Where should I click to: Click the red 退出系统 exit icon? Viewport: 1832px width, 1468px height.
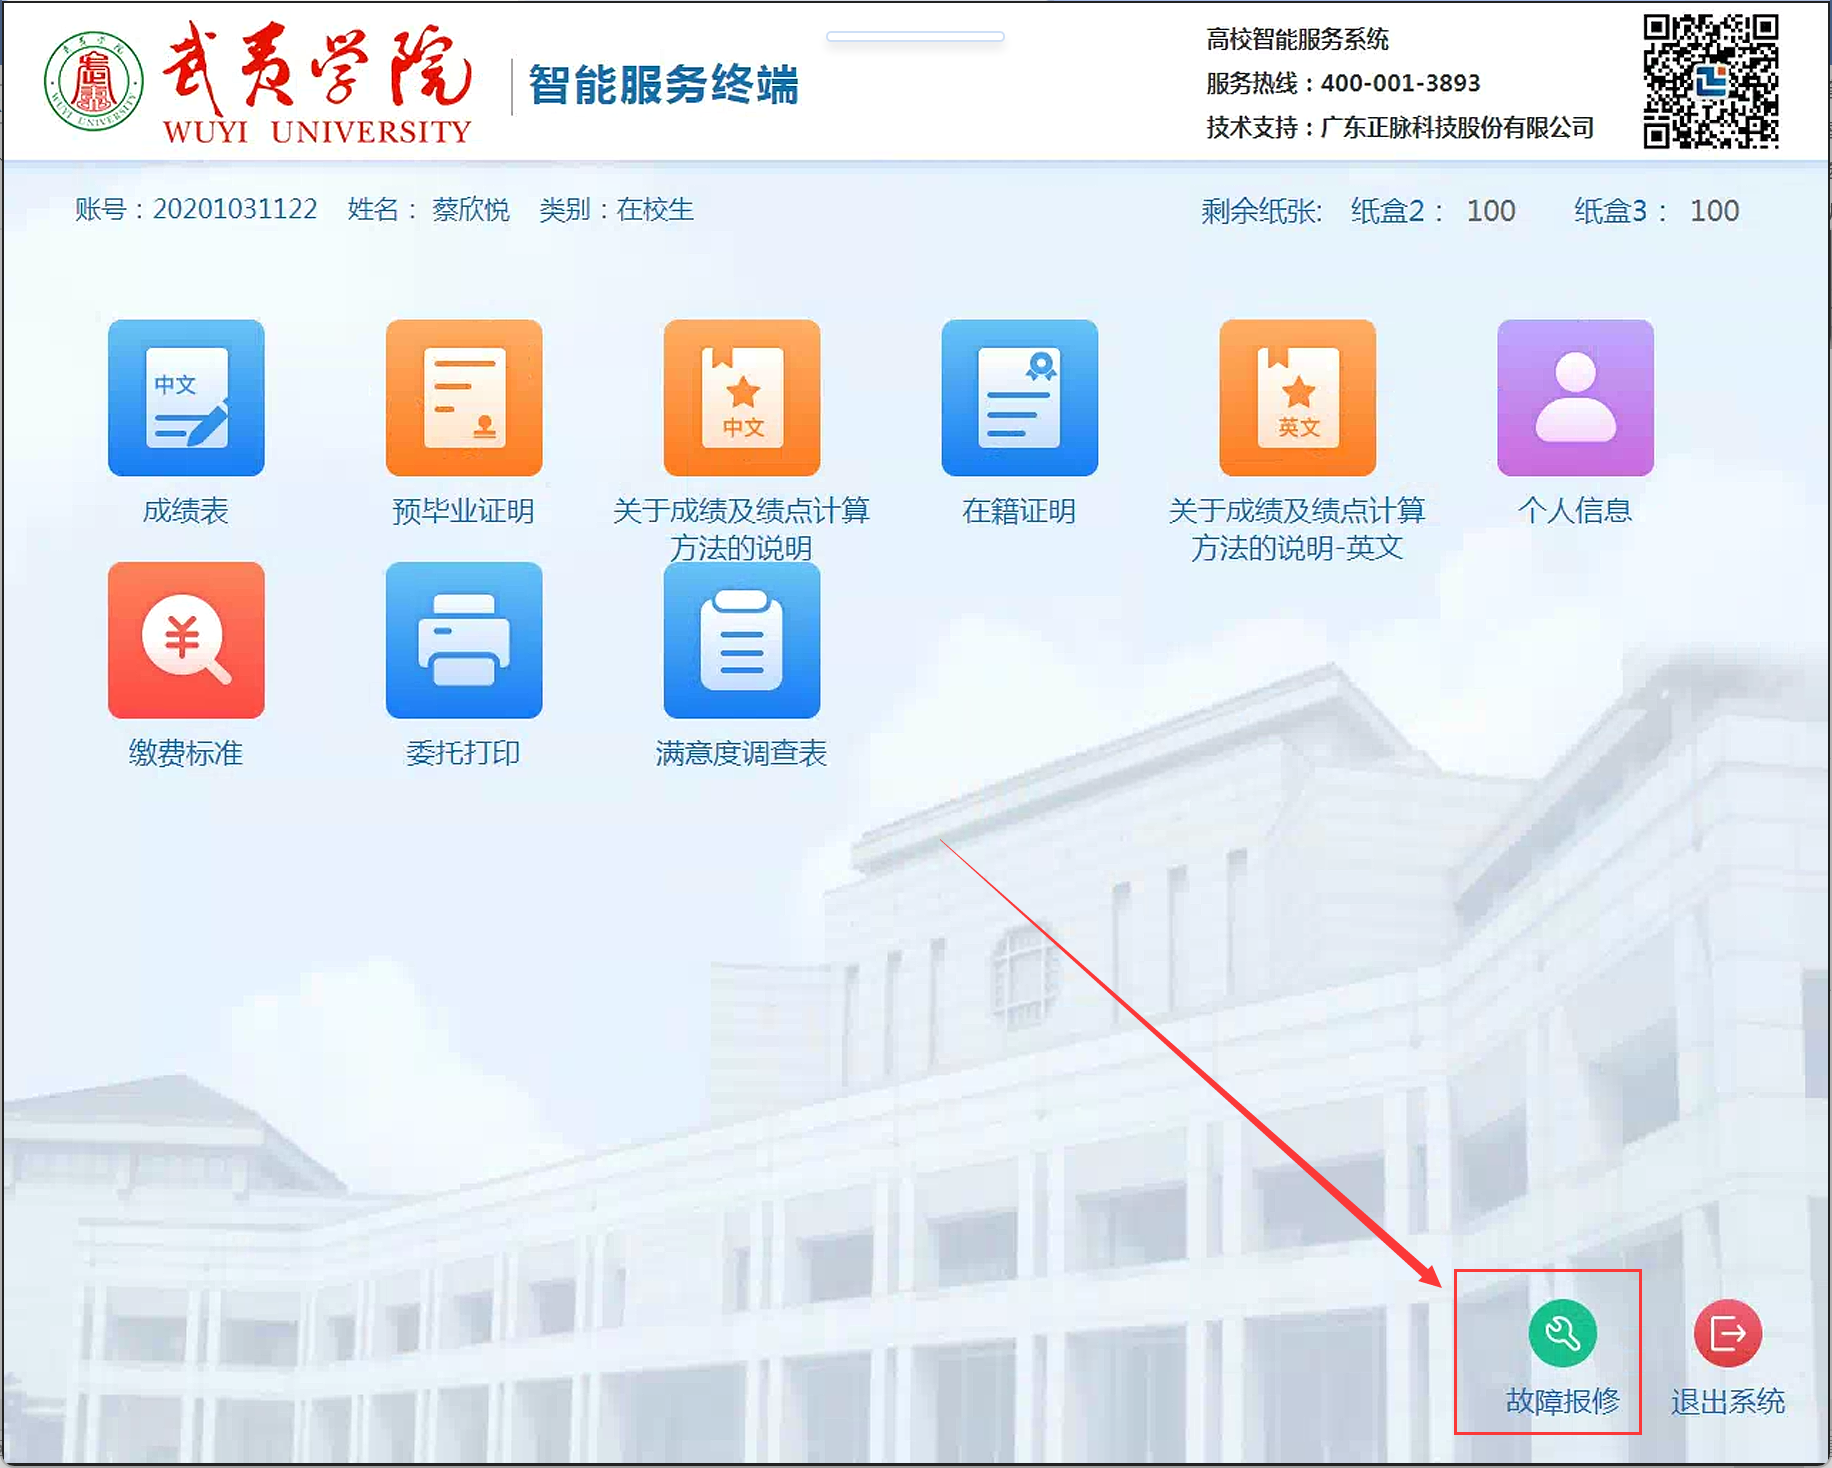pos(1728,1333)
